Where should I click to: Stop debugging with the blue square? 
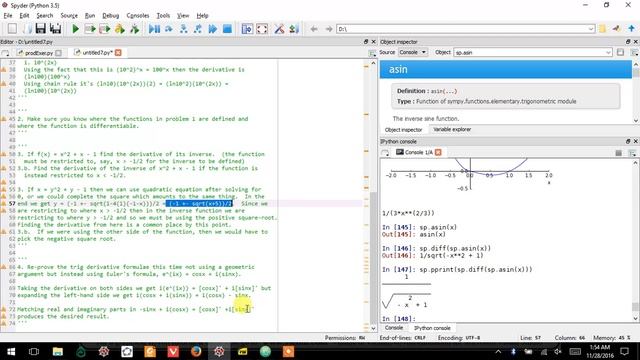point(227,29)
